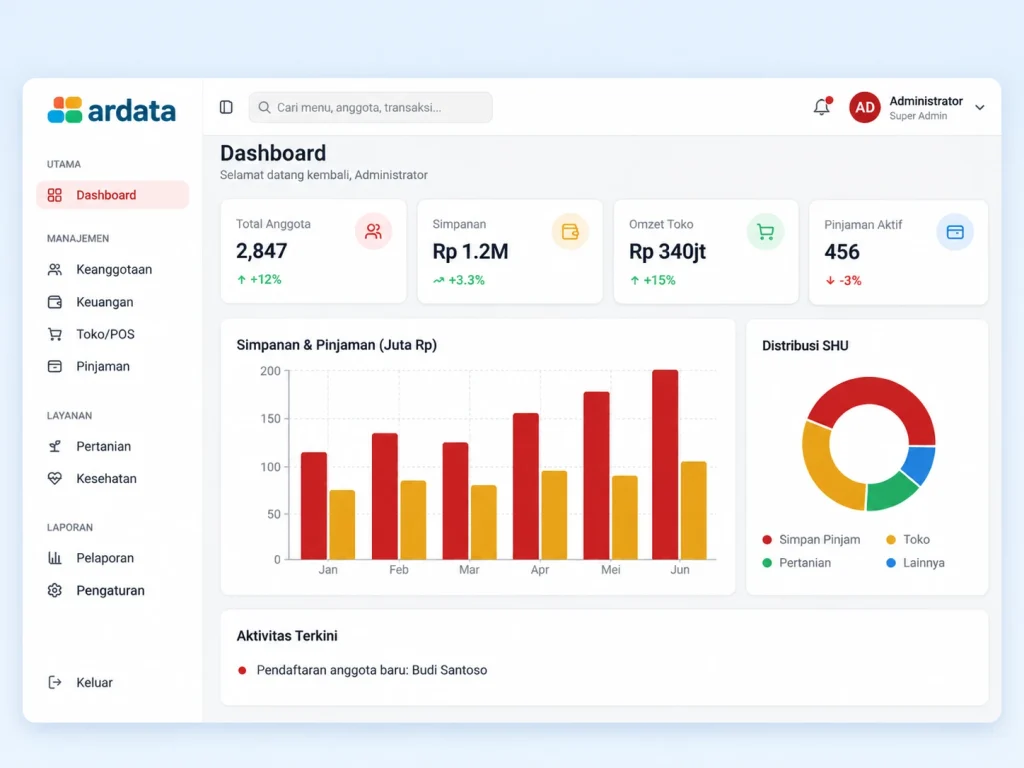
Task: Click the Pengaturan gear icon
Action: [x=55, y=590]
